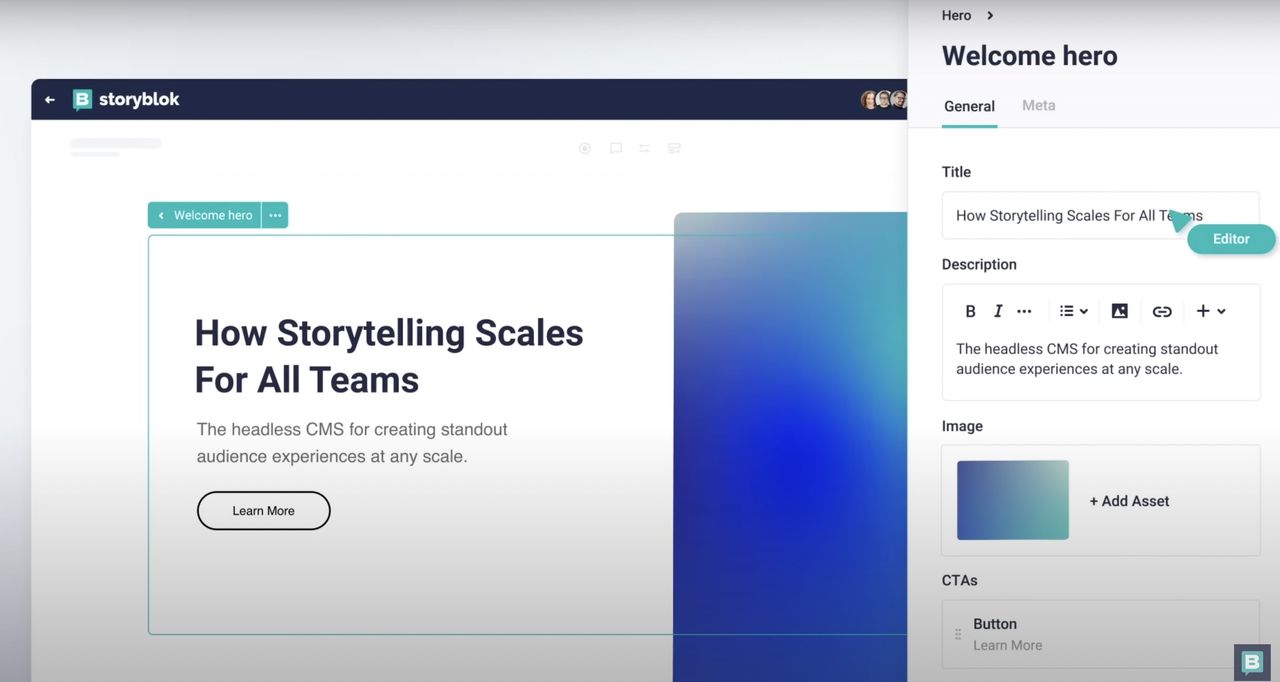Open the comments icon in the preview toolbar
This screenshot has width=1280, height=682.
pyautogui.click(x=616, y=148)
